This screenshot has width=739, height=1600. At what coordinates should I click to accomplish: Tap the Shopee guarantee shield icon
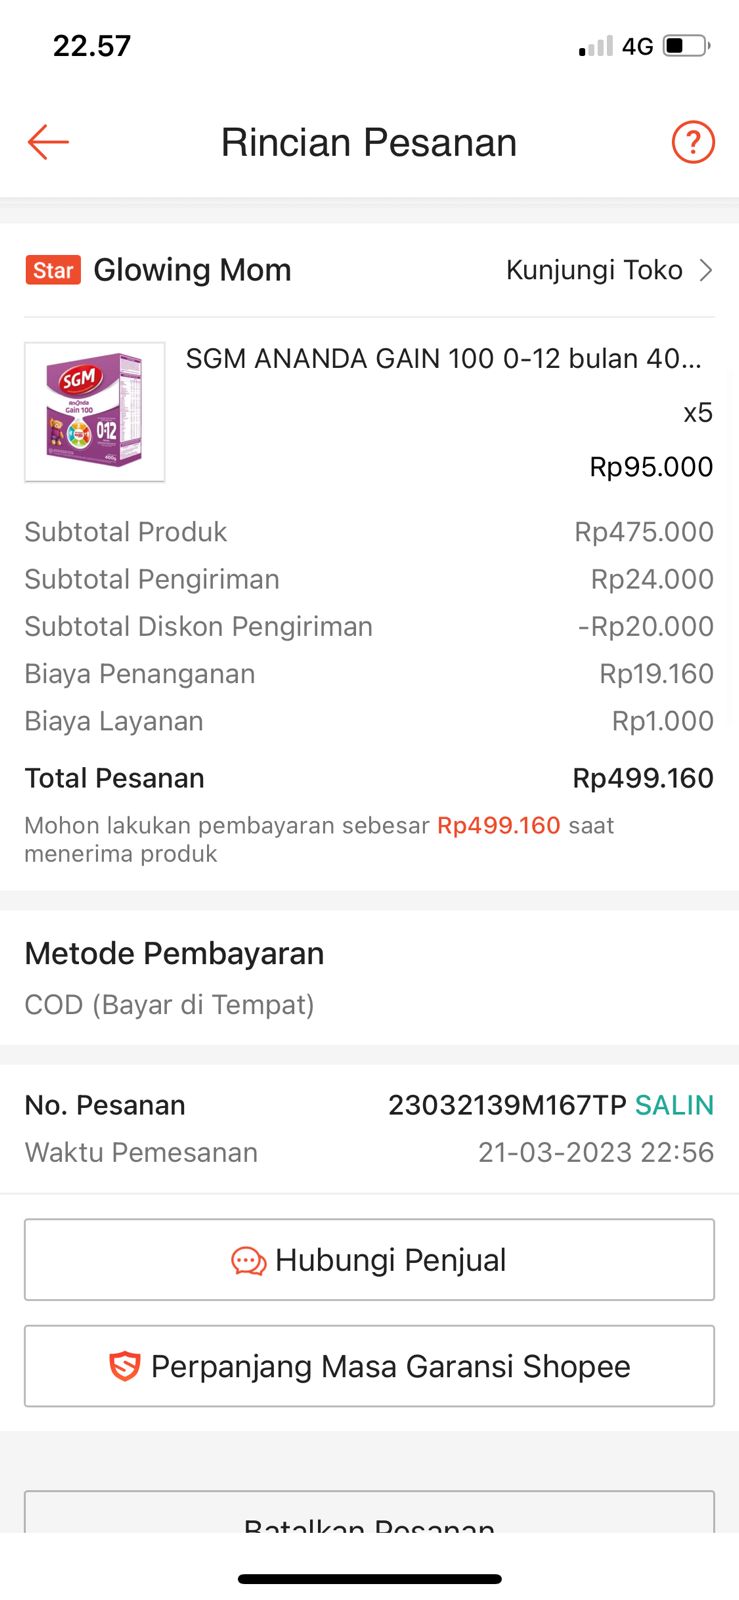click(x=124, y=1366)
